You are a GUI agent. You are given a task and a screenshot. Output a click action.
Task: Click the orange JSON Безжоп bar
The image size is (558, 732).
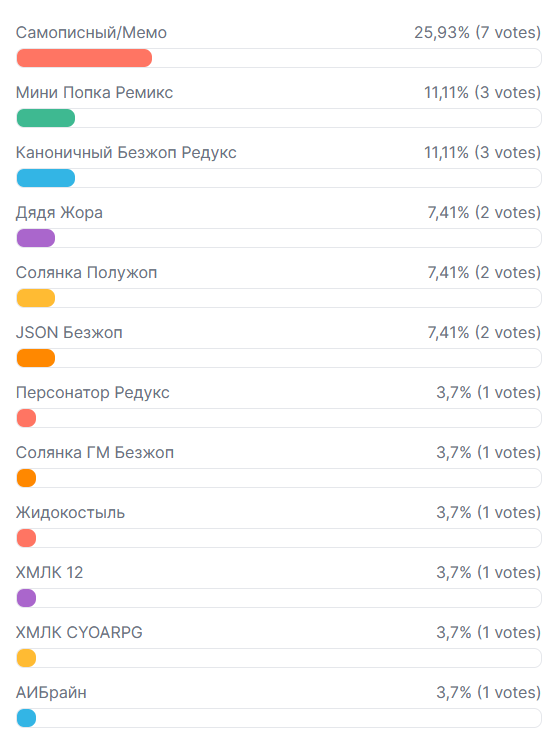pyautogui.click(x=36, y=358)
